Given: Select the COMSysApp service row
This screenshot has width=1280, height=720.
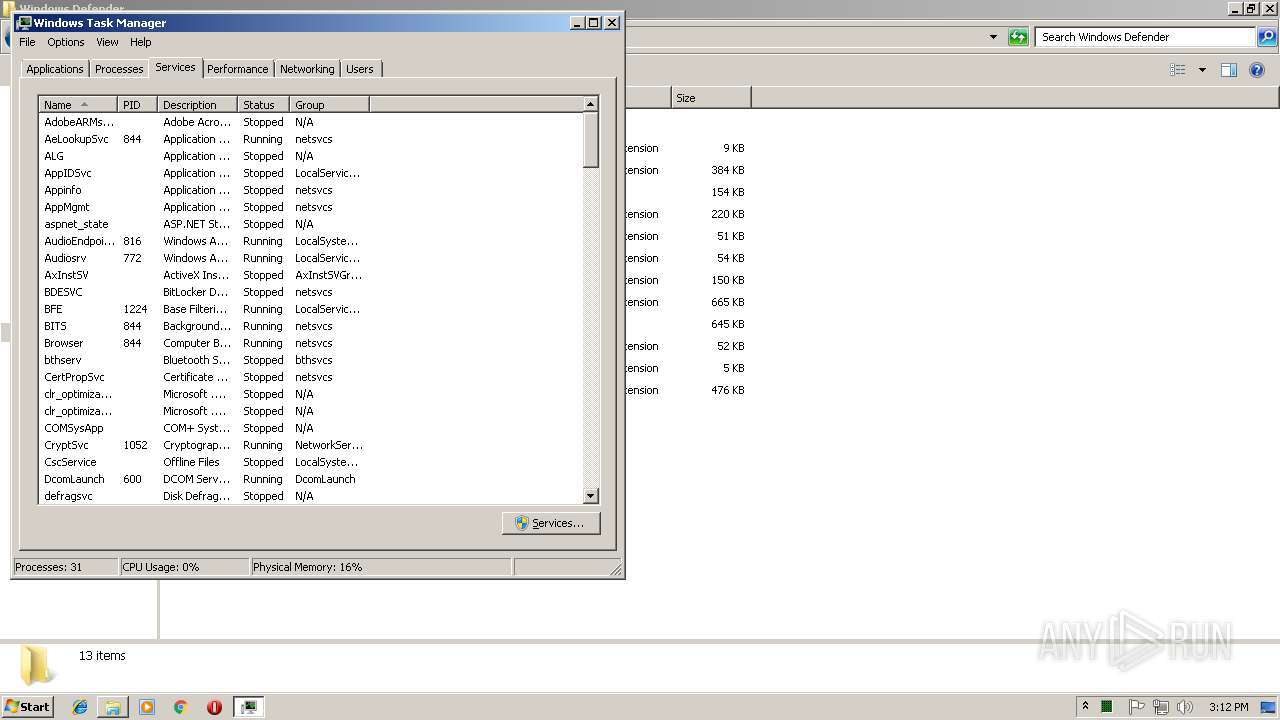Looking at the screenshot, I should pyautogui.click(x=310, y=428).
